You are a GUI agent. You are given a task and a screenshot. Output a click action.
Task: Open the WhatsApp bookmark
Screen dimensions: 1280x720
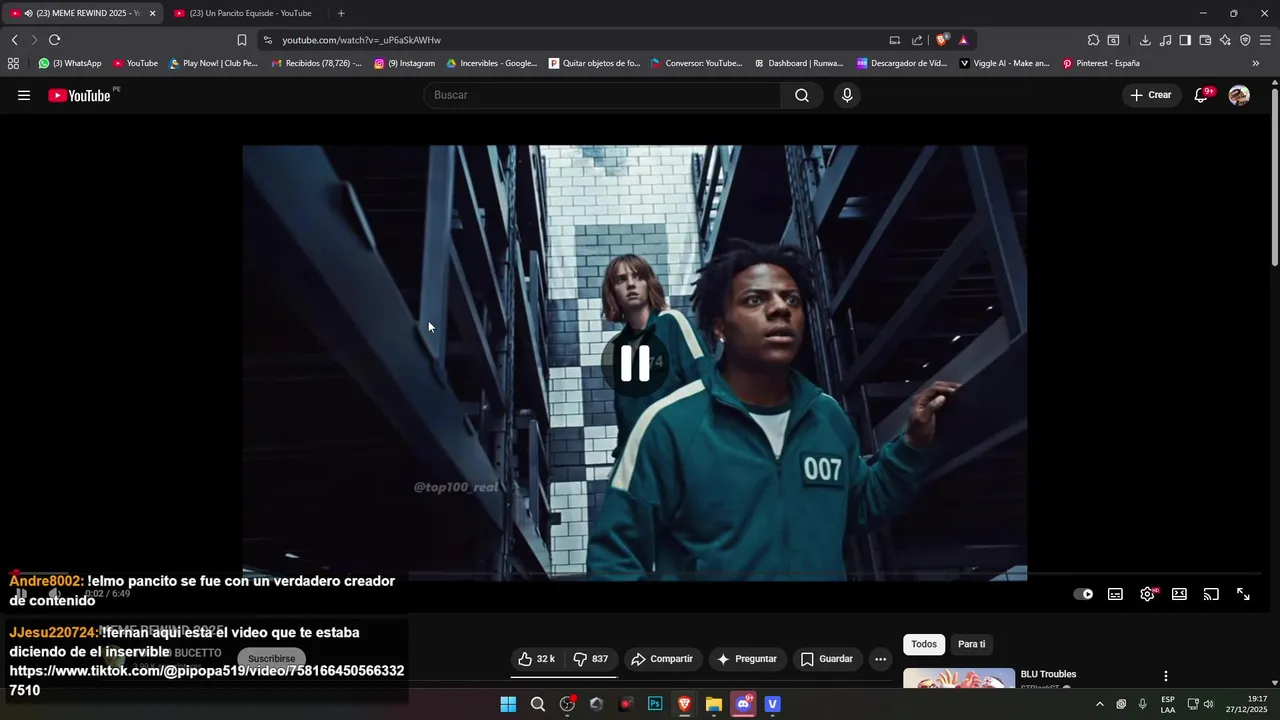point(70,63)
